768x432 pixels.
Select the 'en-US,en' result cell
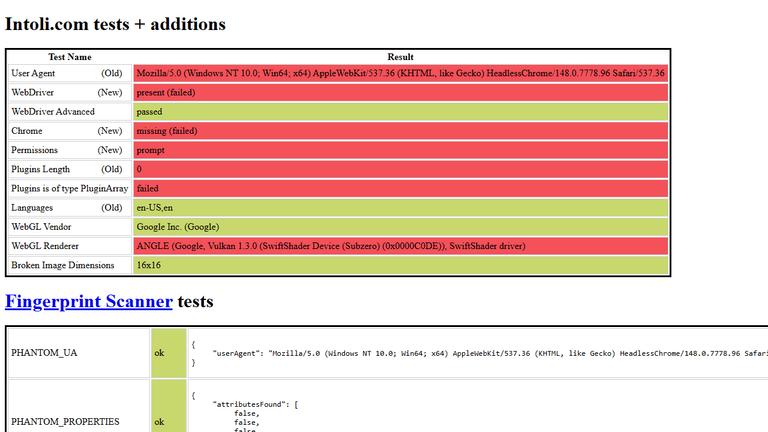pos(401,208)
